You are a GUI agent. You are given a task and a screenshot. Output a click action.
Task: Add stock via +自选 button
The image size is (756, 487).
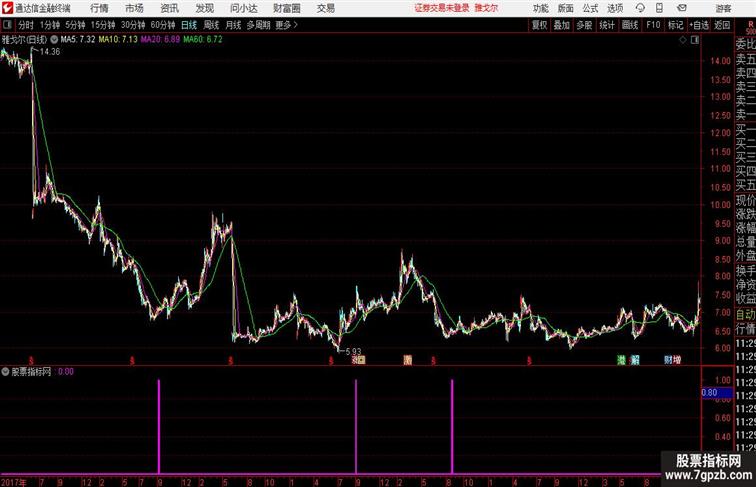pyautogui.click(x=699, y=25)
